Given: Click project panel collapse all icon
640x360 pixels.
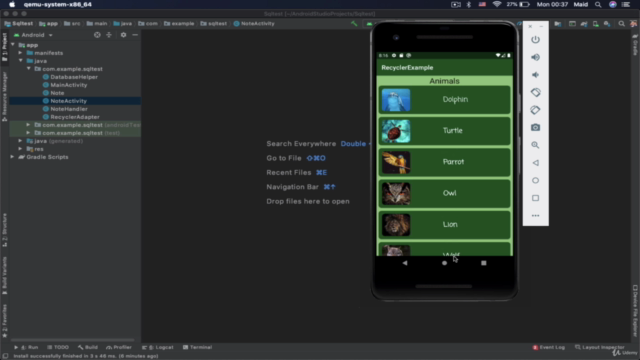Looking at the screenshot, I should pyautogui.click(x=109, y=35).
